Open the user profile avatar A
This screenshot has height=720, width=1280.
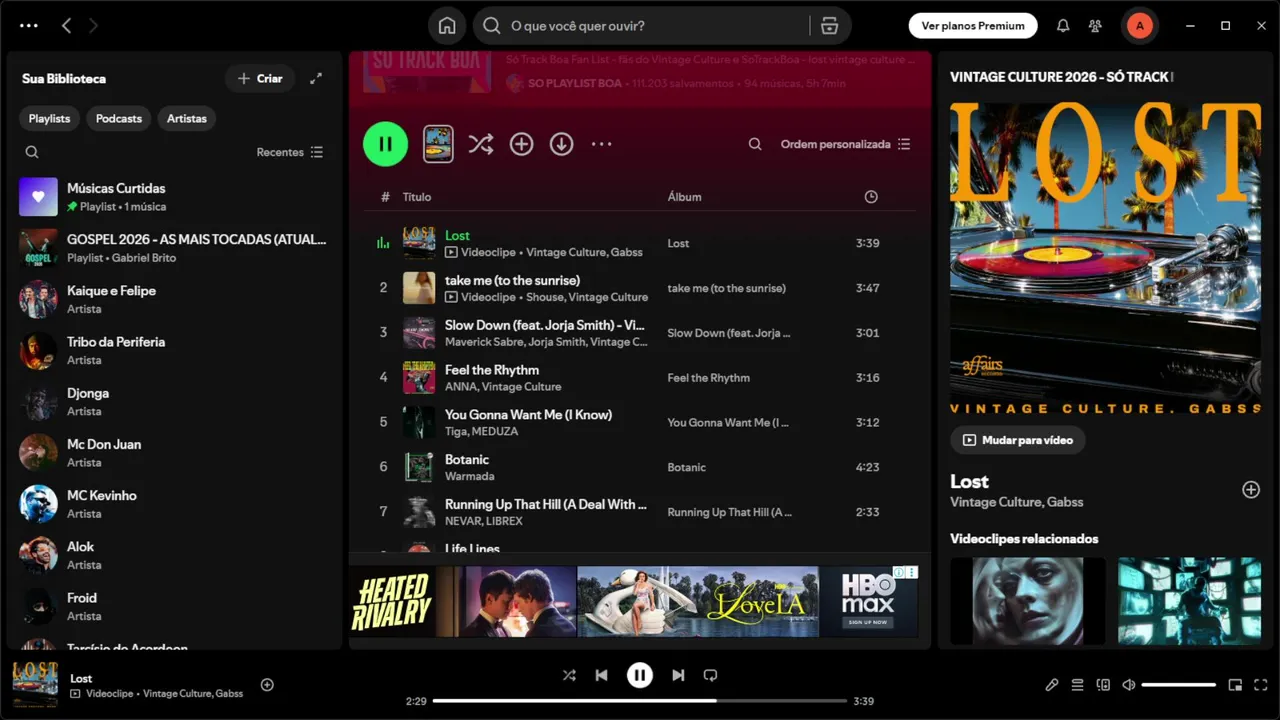pyautogui.click(x=1139, y=26)
